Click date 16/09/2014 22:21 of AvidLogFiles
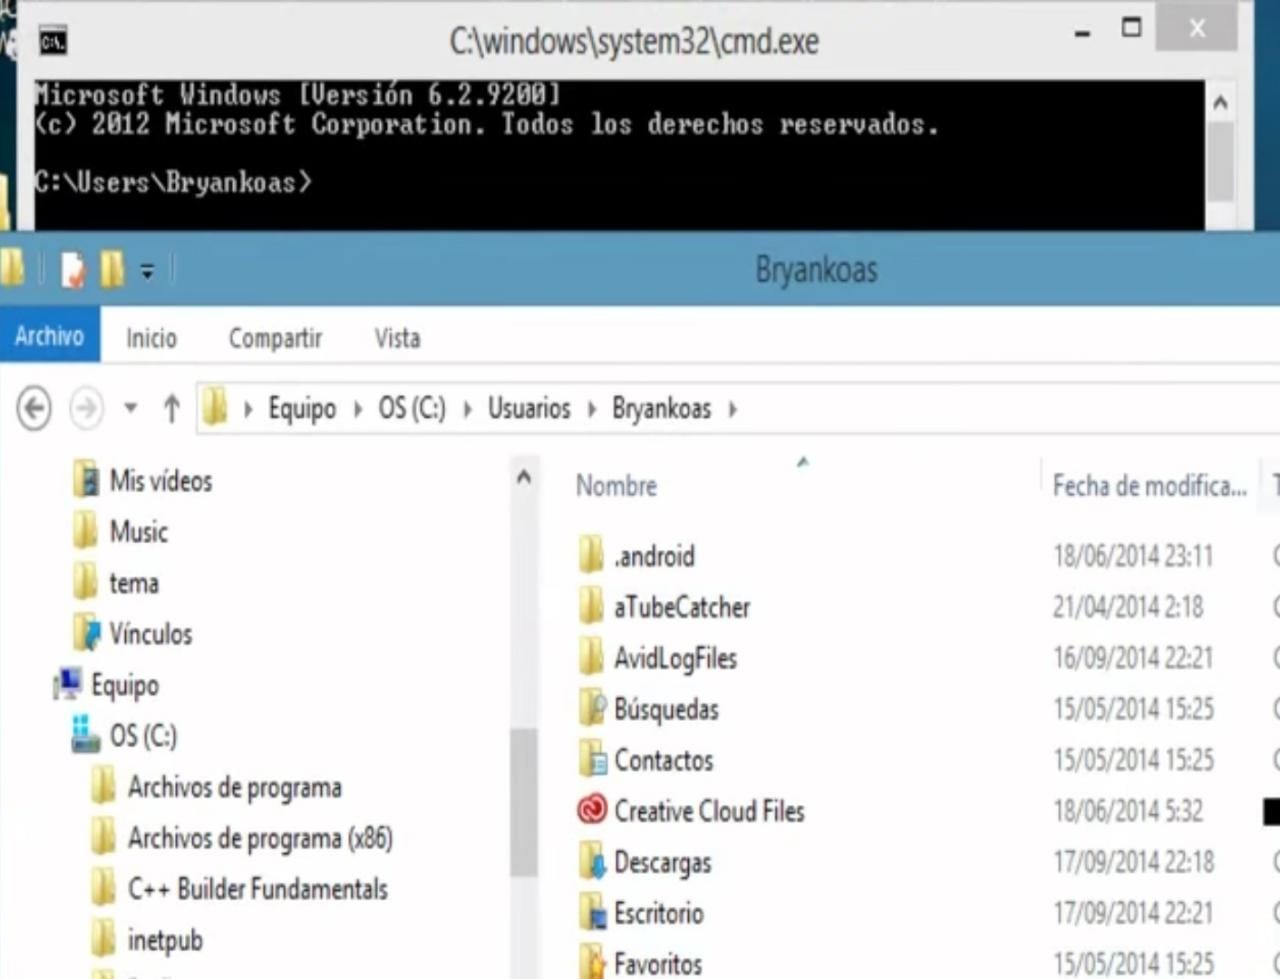 point(1133,658)
